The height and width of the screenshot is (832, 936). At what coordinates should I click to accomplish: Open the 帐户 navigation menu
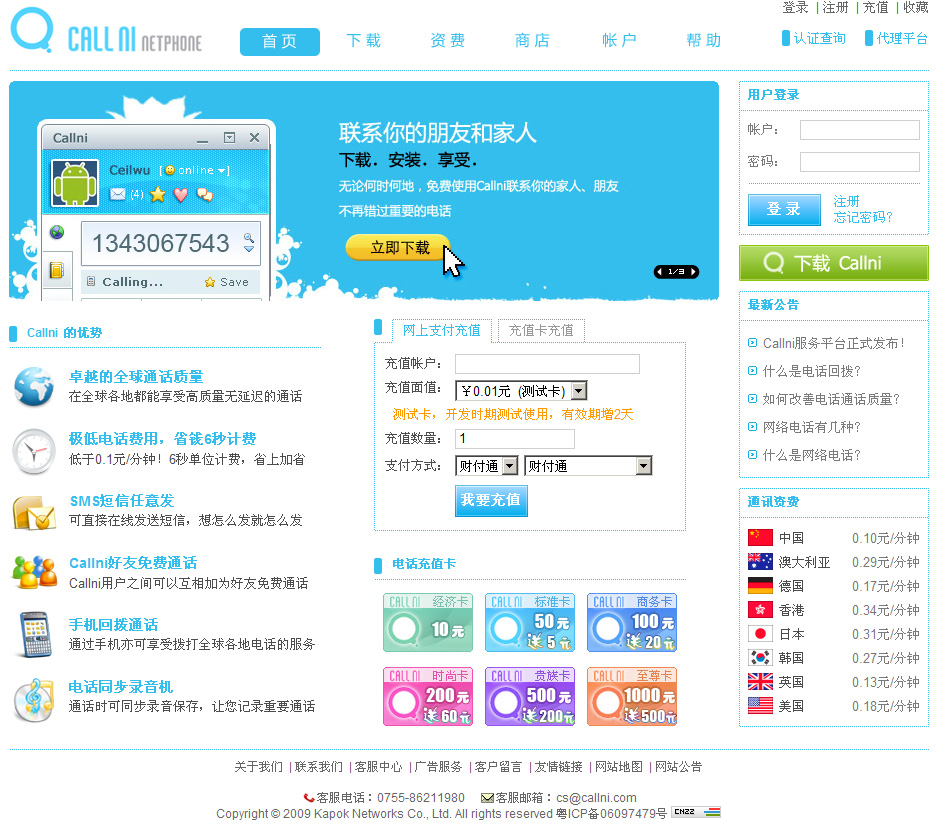pos(619,41)
